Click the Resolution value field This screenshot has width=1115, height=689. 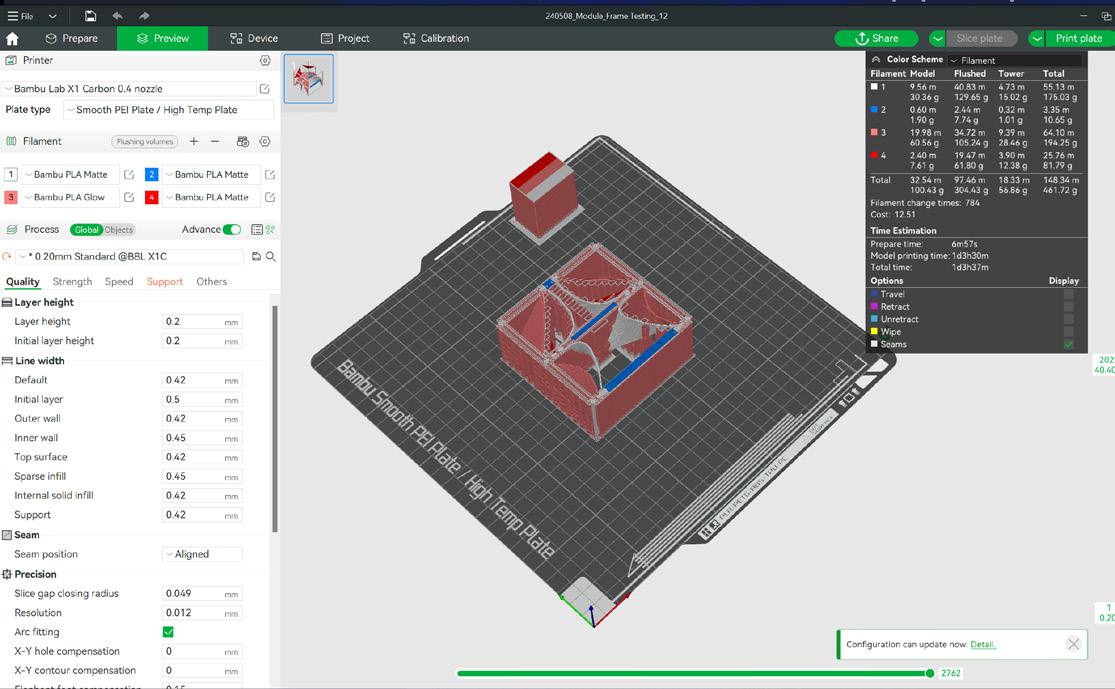click(x=202, y=613)
